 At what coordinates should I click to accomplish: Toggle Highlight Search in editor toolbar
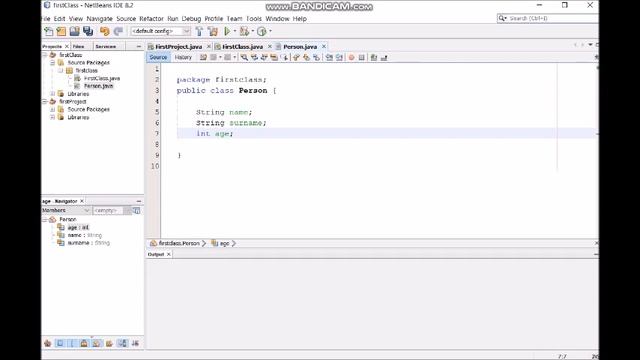click(274, 58)
